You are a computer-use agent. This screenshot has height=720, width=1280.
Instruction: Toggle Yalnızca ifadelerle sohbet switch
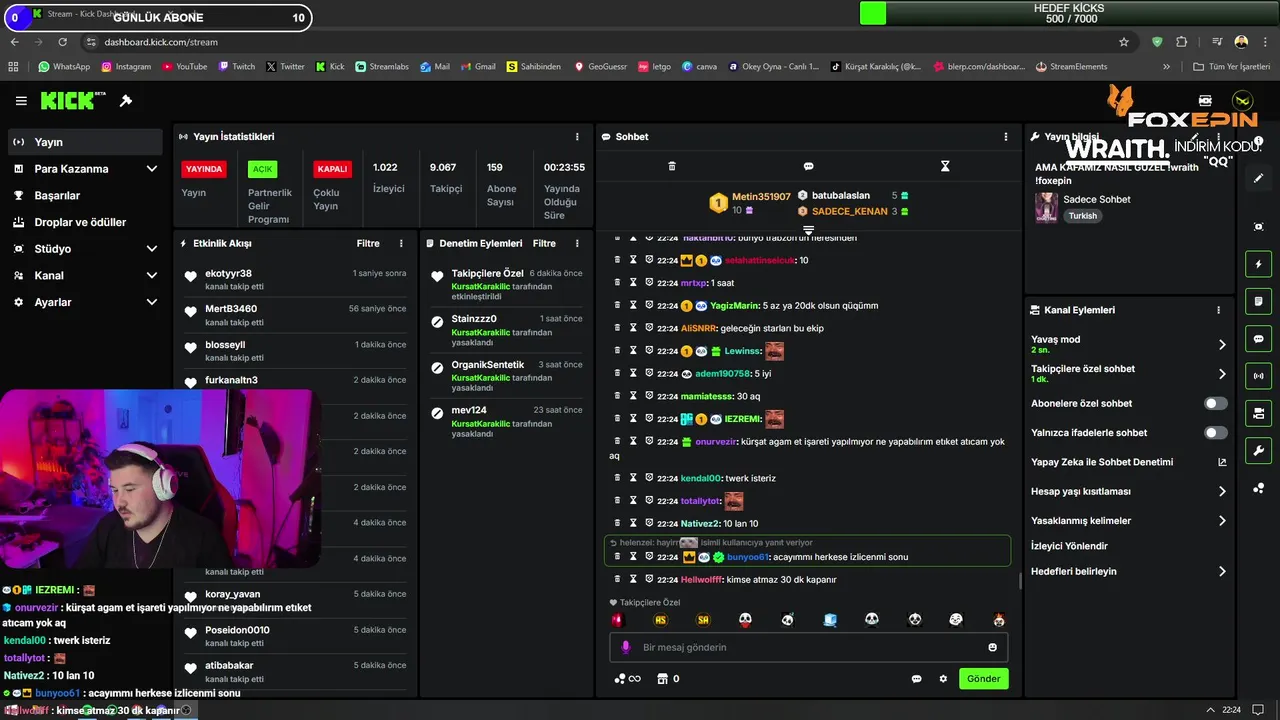(1216, 433)
